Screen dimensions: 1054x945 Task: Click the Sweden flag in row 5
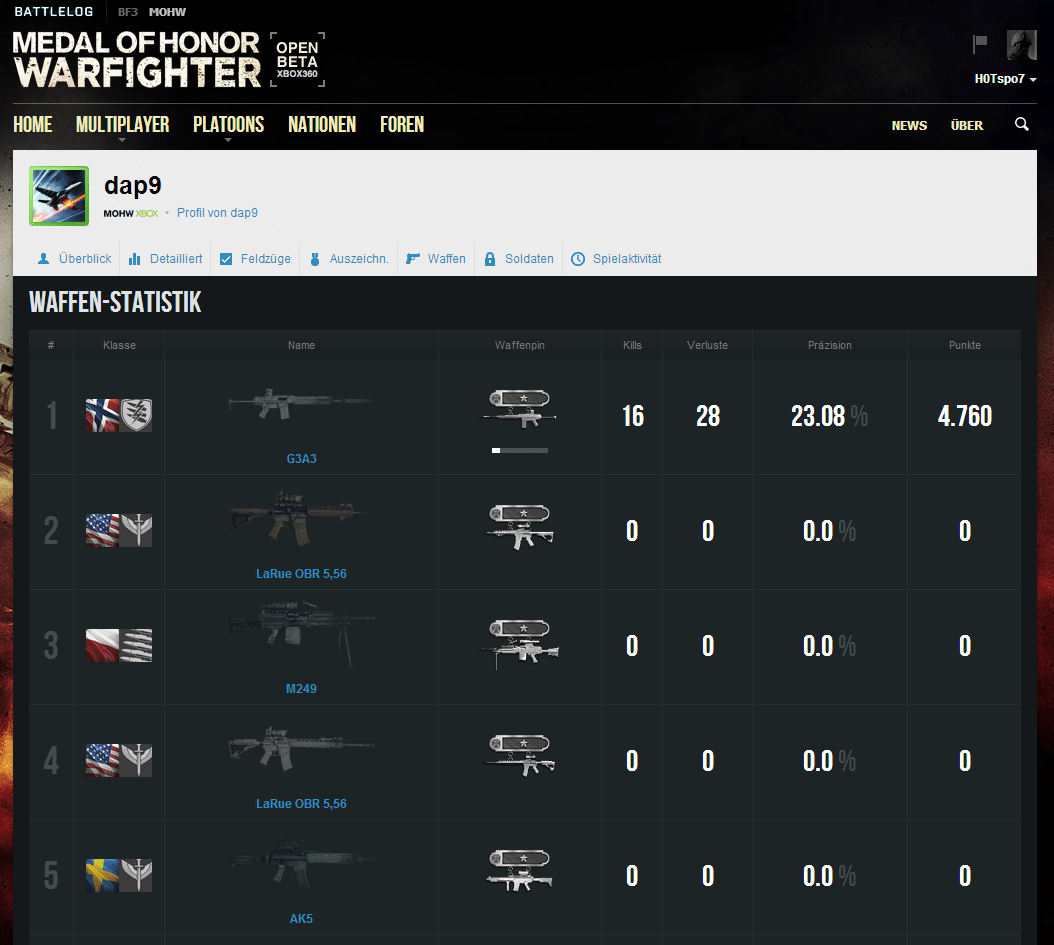102,875
